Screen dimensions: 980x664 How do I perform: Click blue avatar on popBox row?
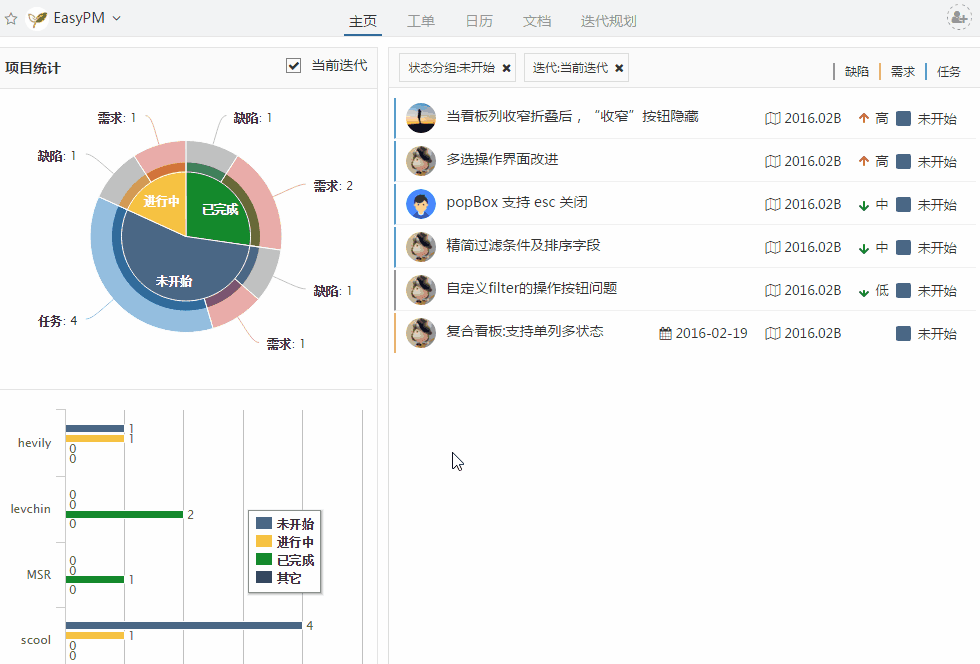click(421, 204)
